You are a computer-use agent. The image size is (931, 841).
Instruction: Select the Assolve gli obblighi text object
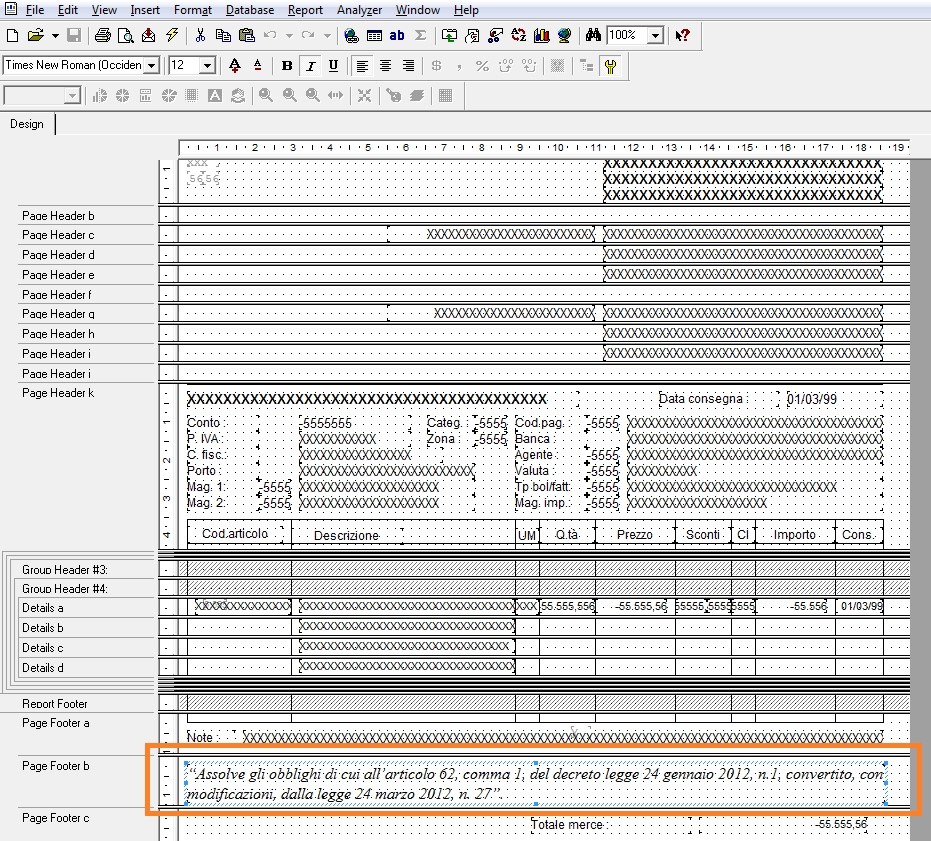[535, 783]
